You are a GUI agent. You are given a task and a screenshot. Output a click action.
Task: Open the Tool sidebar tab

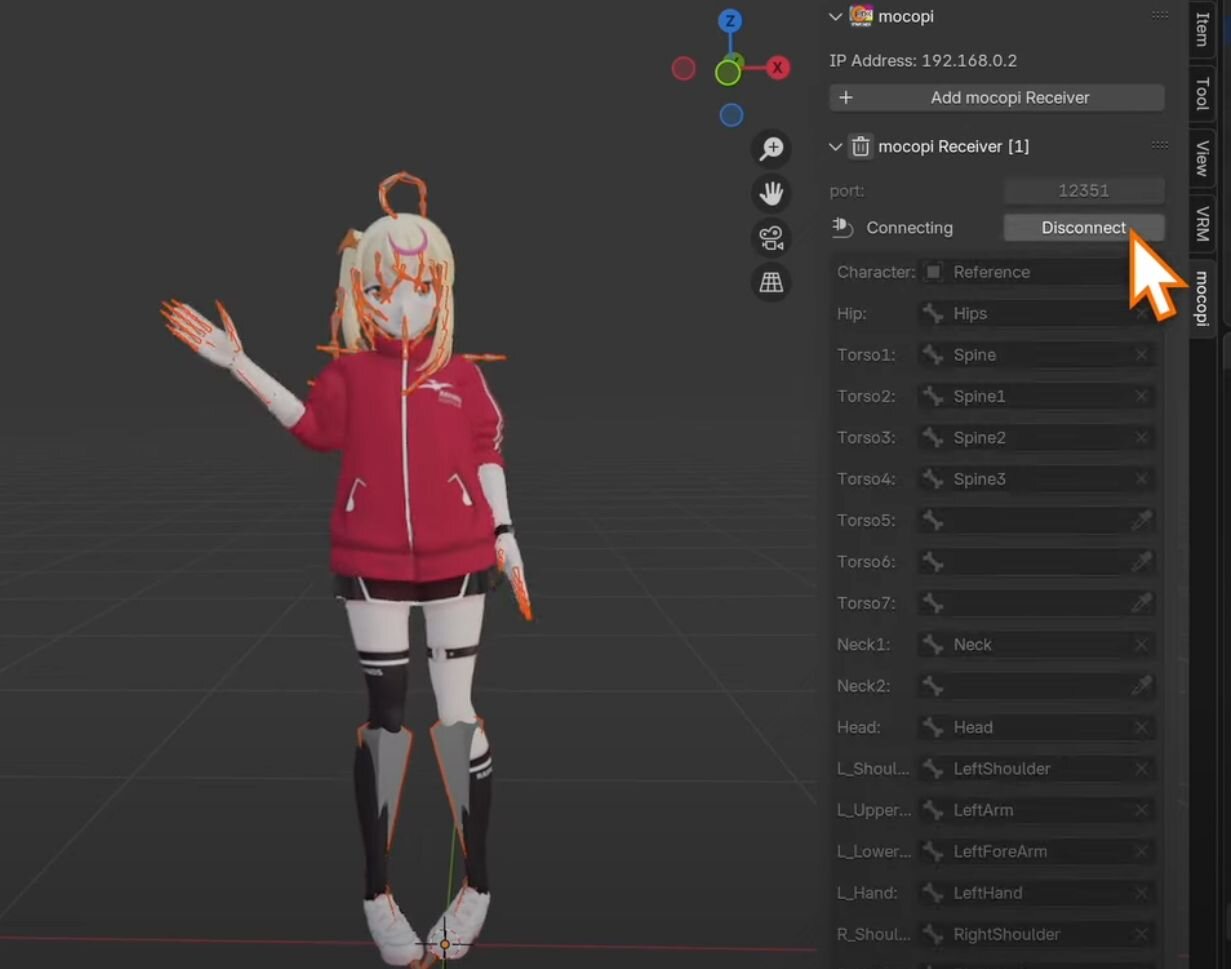tap(1203, 95)
